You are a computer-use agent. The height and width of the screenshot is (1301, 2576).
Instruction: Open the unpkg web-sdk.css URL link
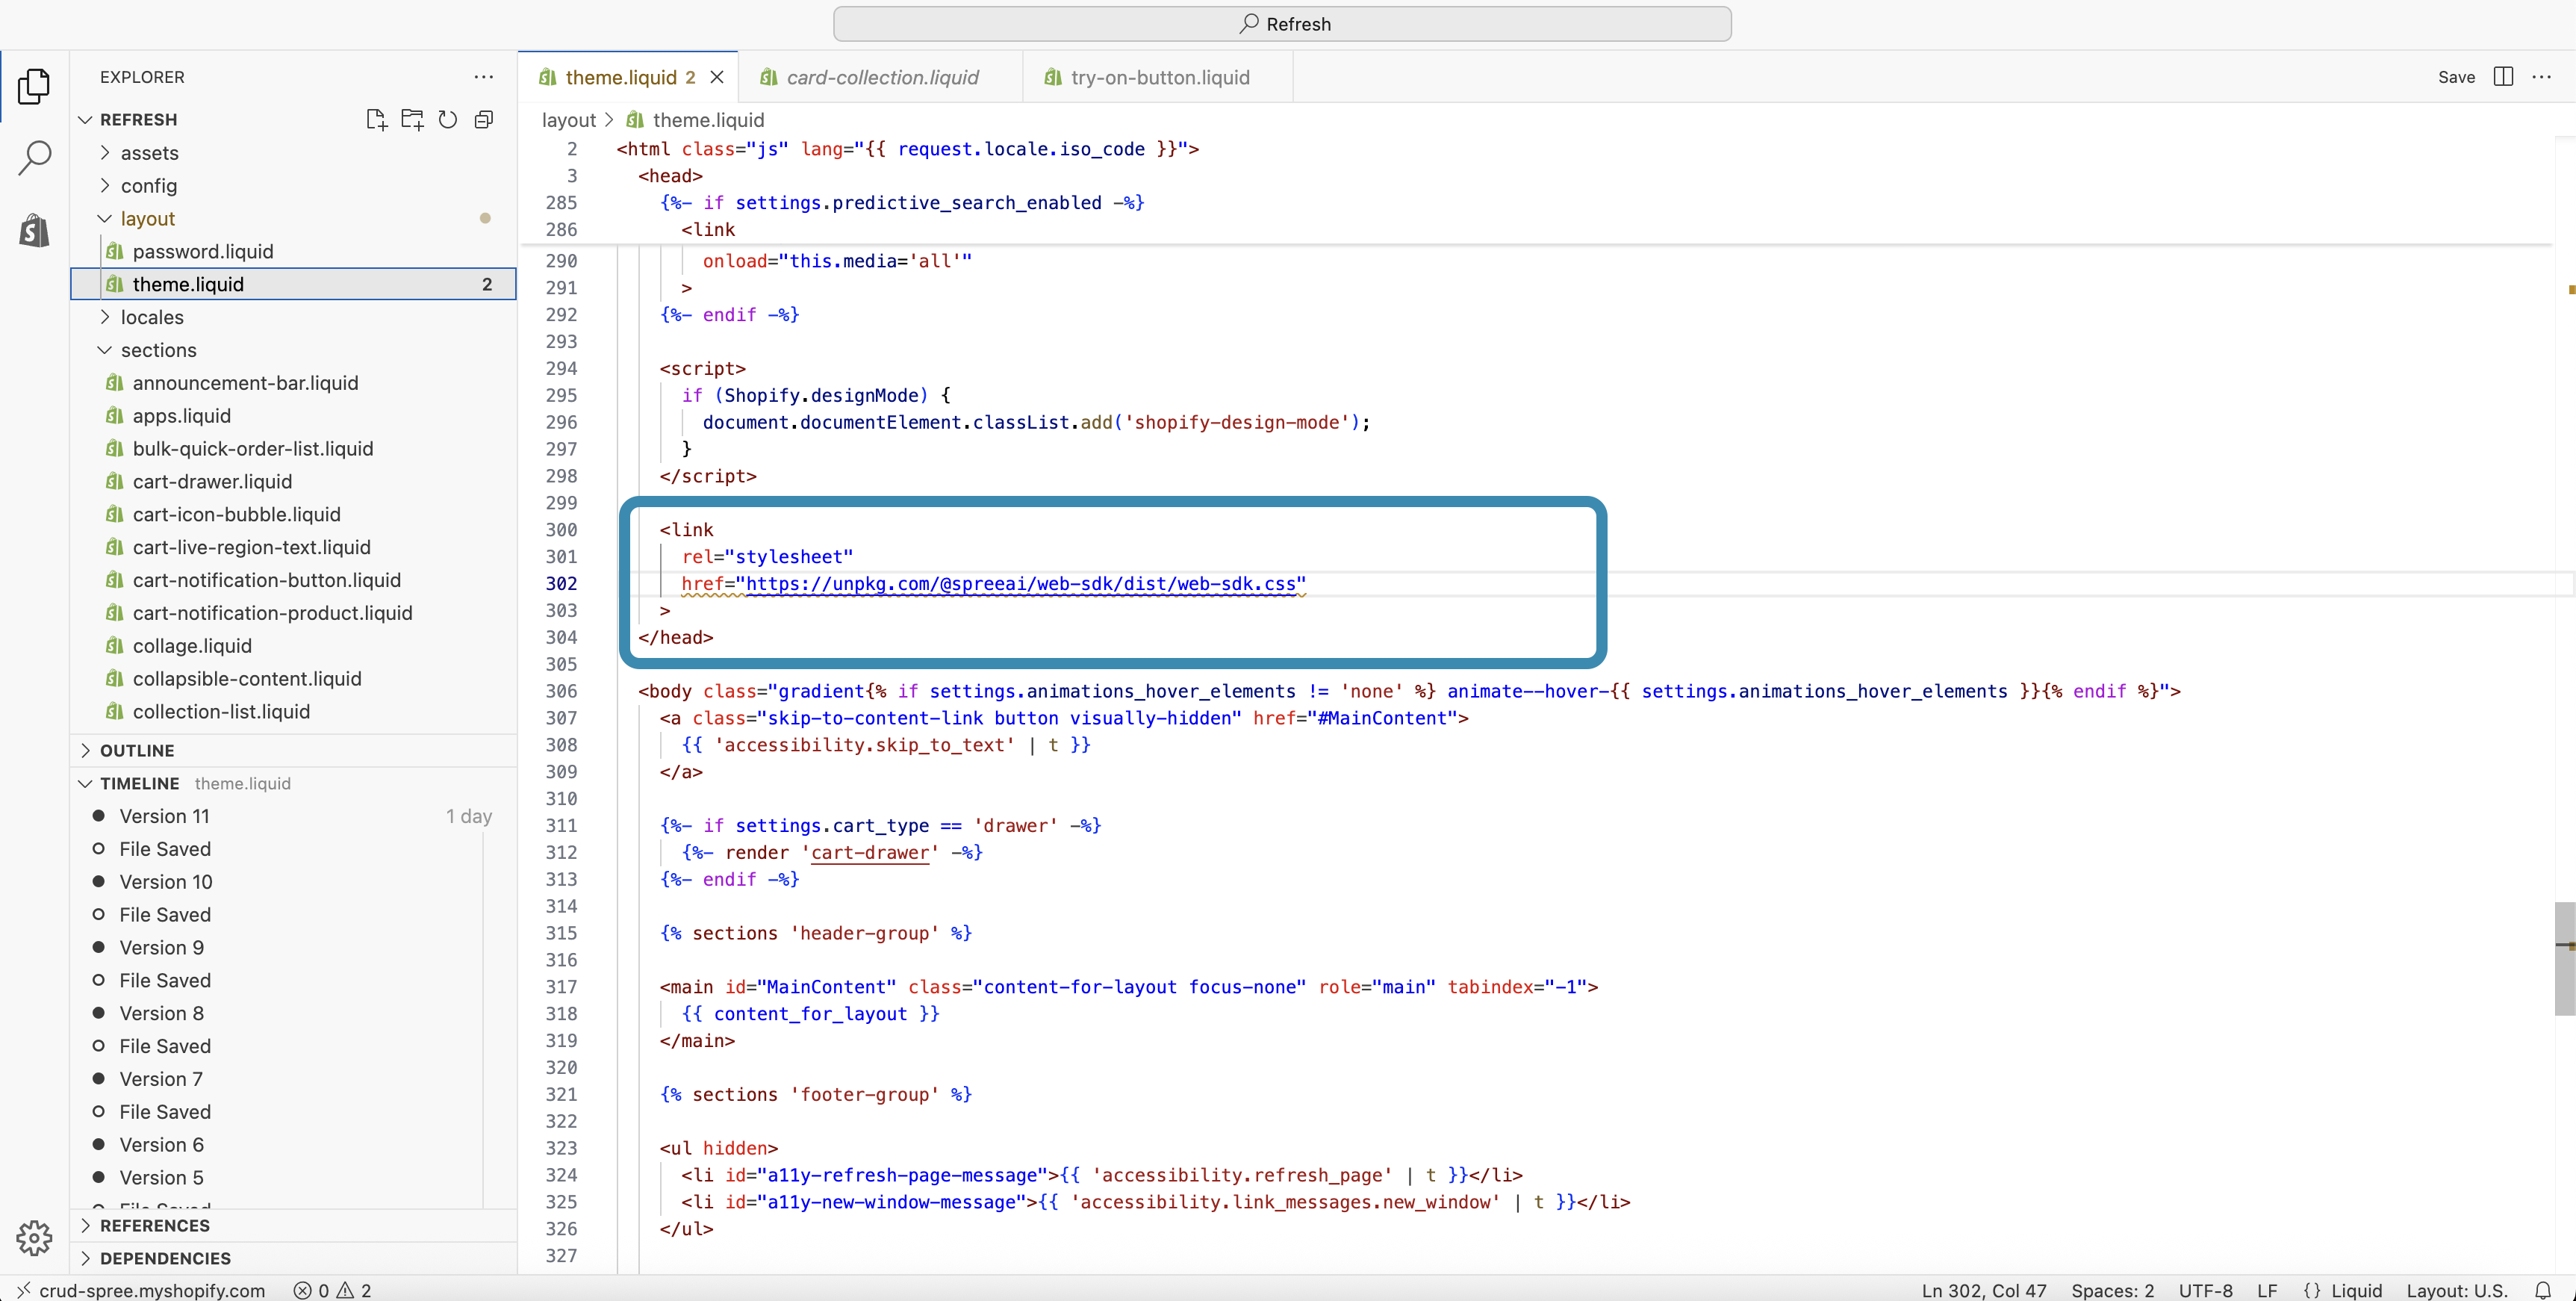1020,584
